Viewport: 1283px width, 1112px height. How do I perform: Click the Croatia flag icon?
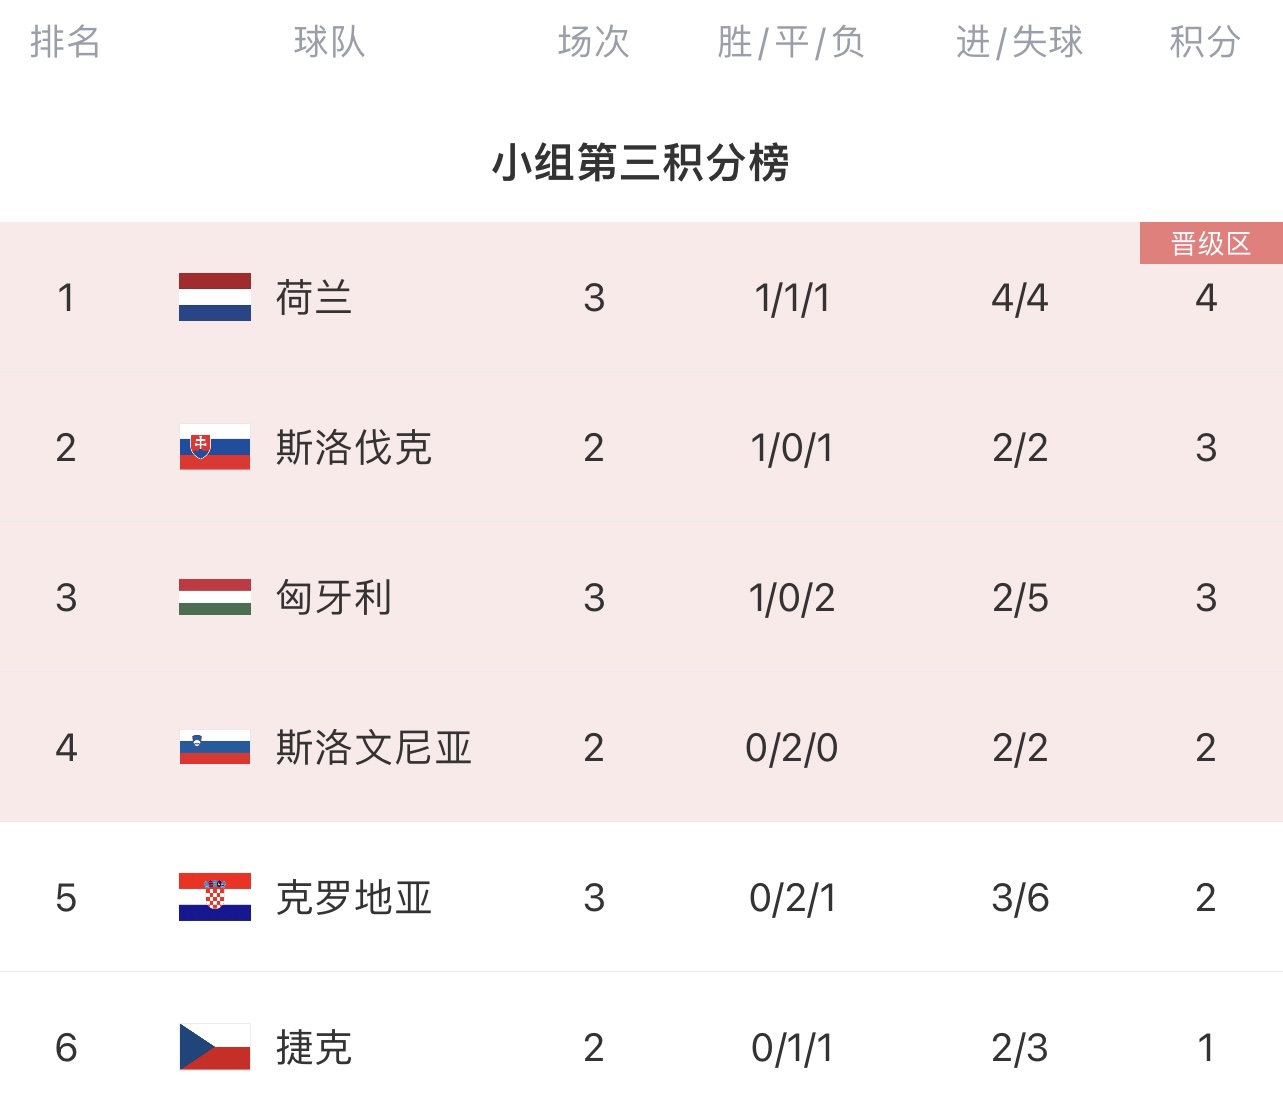(x=215, y=897)
